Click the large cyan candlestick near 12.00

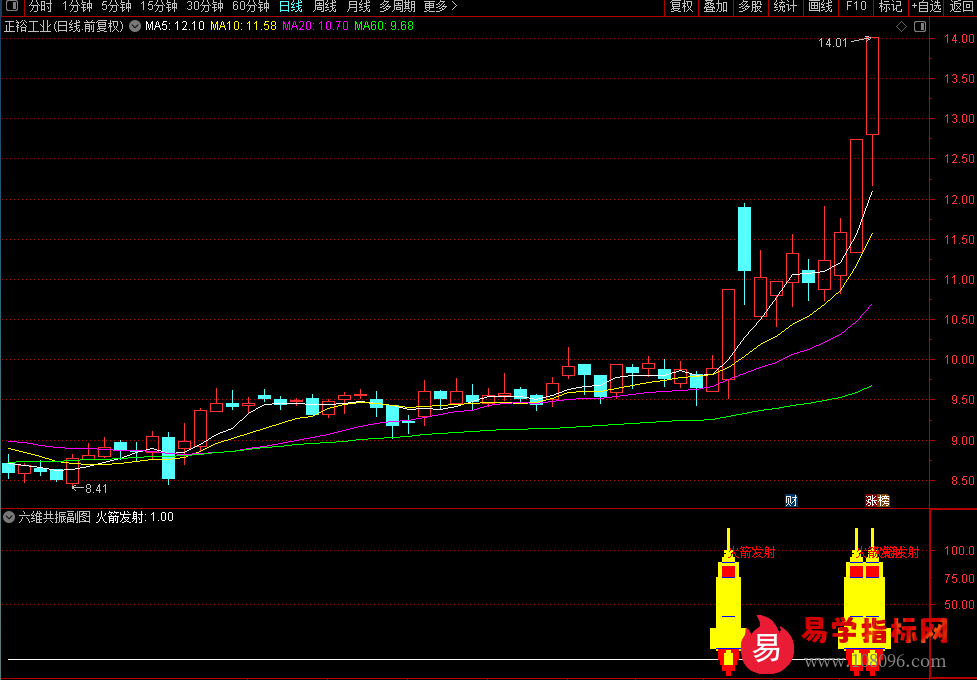tap(745, 239)
